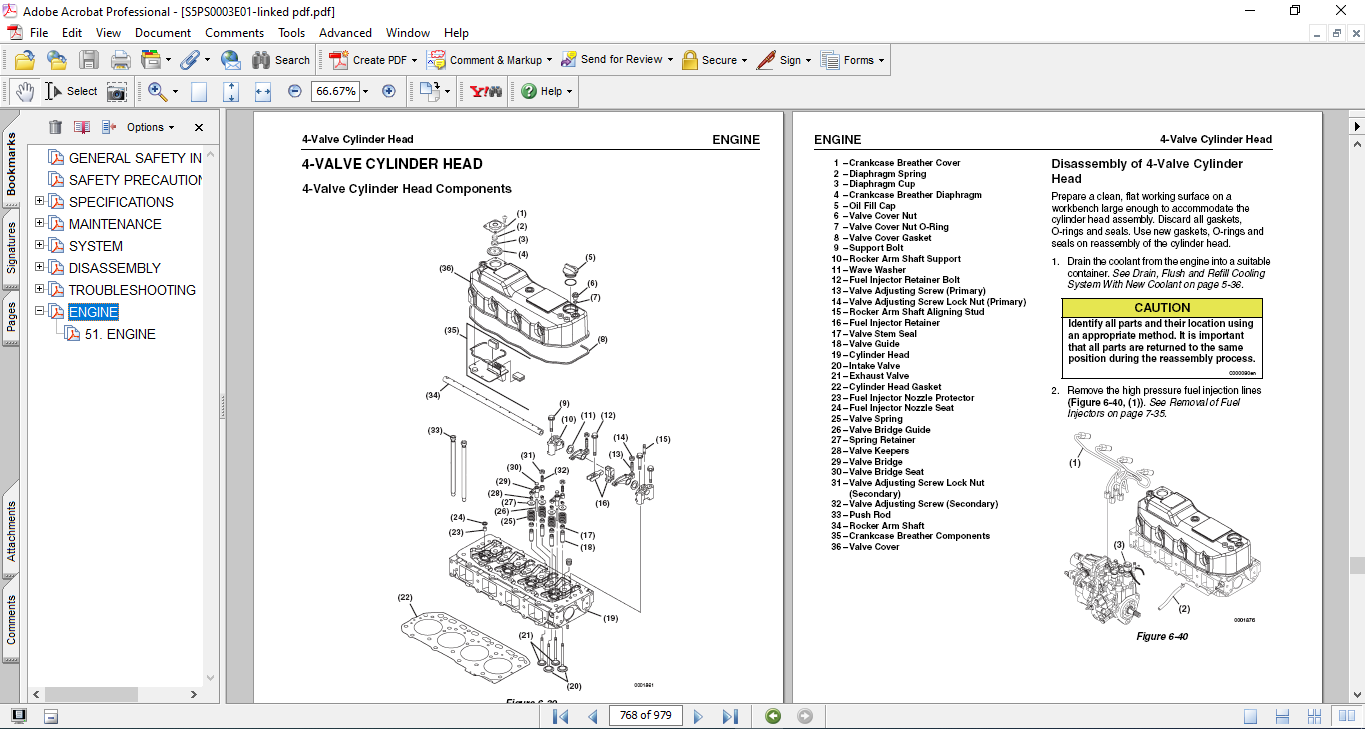Expand the SPECIFICATIONS bookmark
This screenshot has width=1365, height=729.
pyautogui.click(x=40, y=202)
